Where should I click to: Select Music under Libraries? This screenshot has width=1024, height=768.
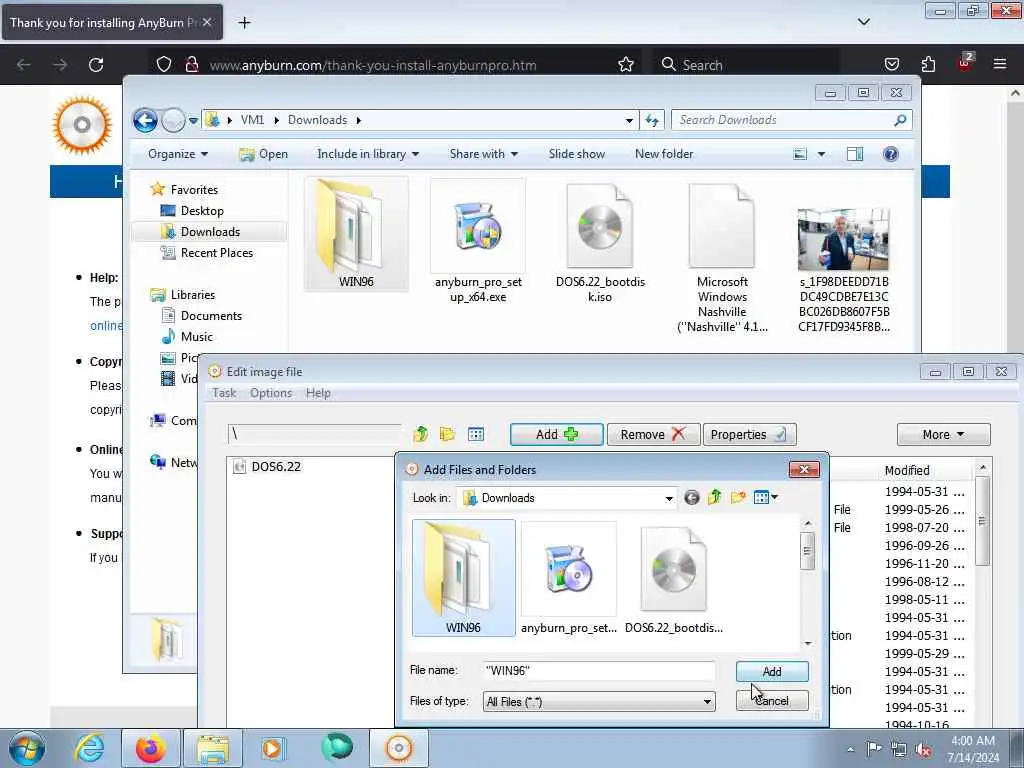[x=197, y=336]
